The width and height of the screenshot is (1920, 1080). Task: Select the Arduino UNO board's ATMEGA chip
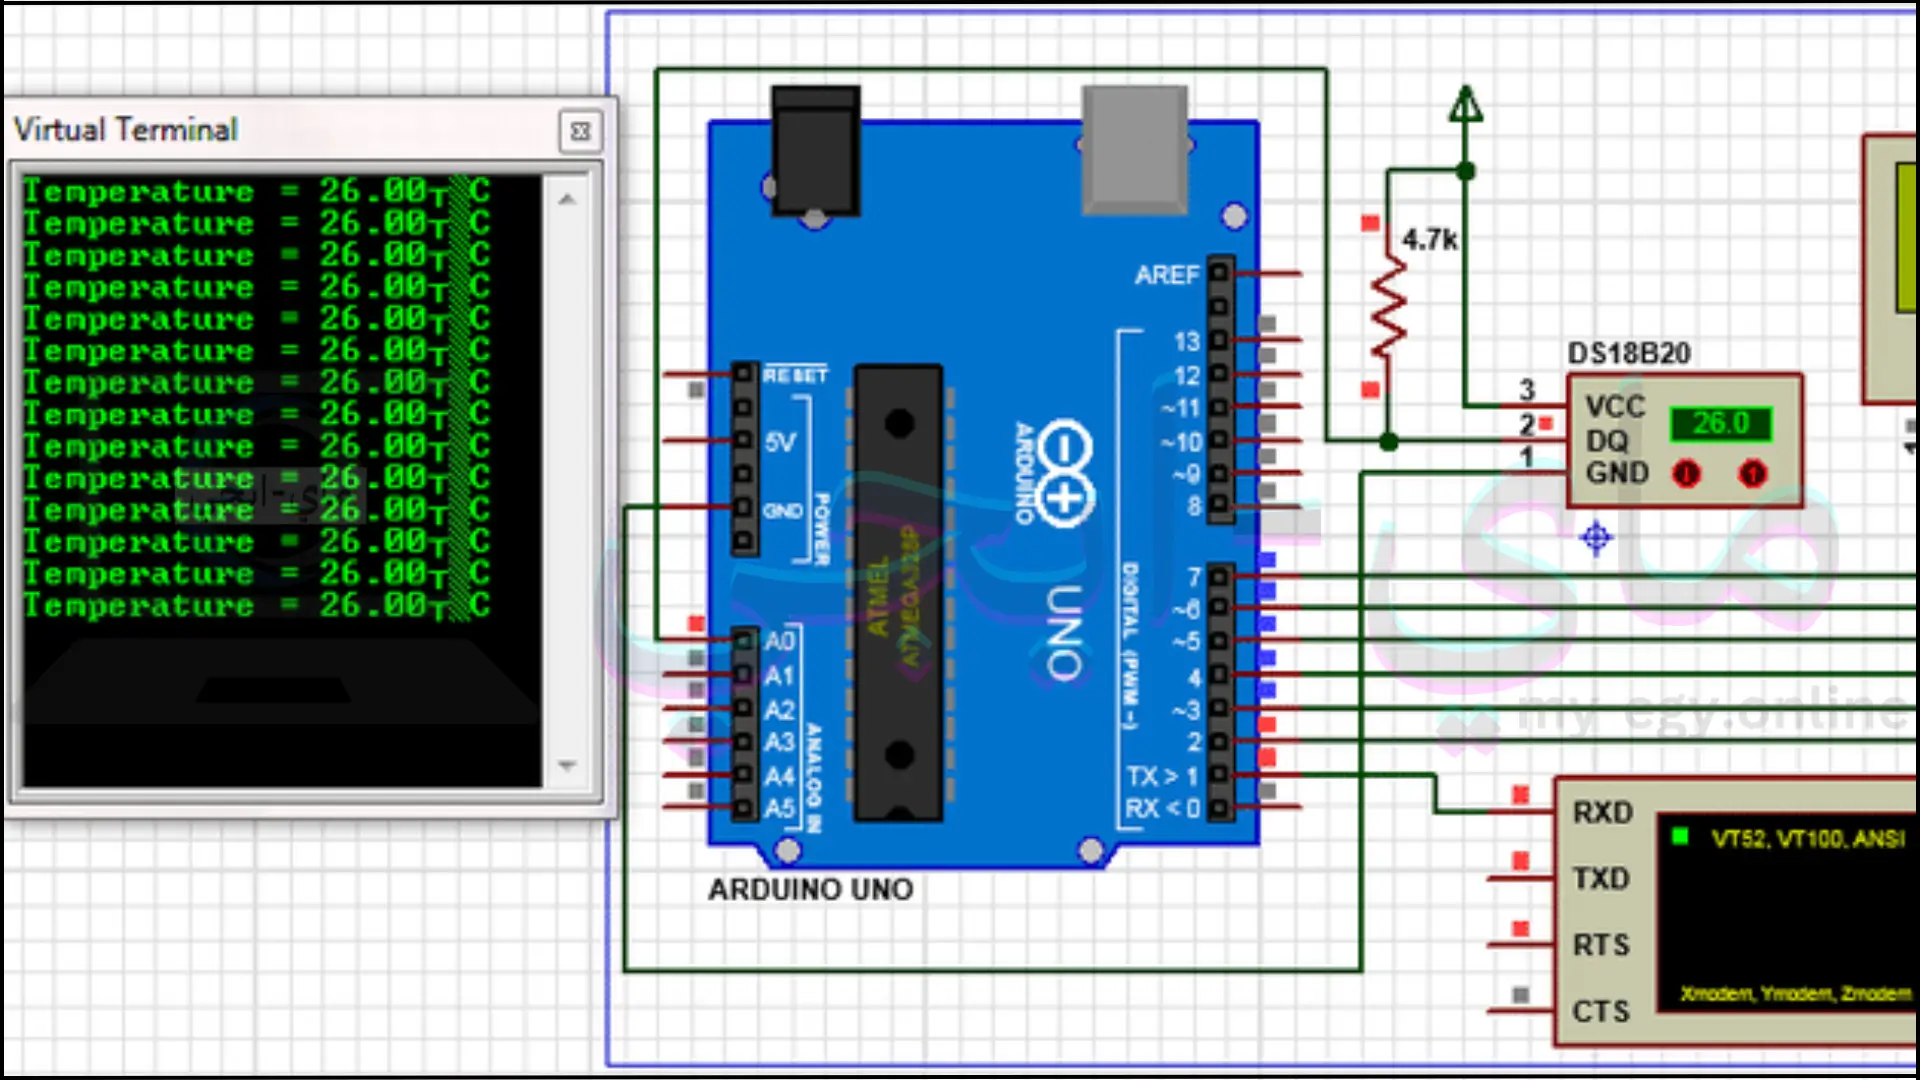point(898,594)
